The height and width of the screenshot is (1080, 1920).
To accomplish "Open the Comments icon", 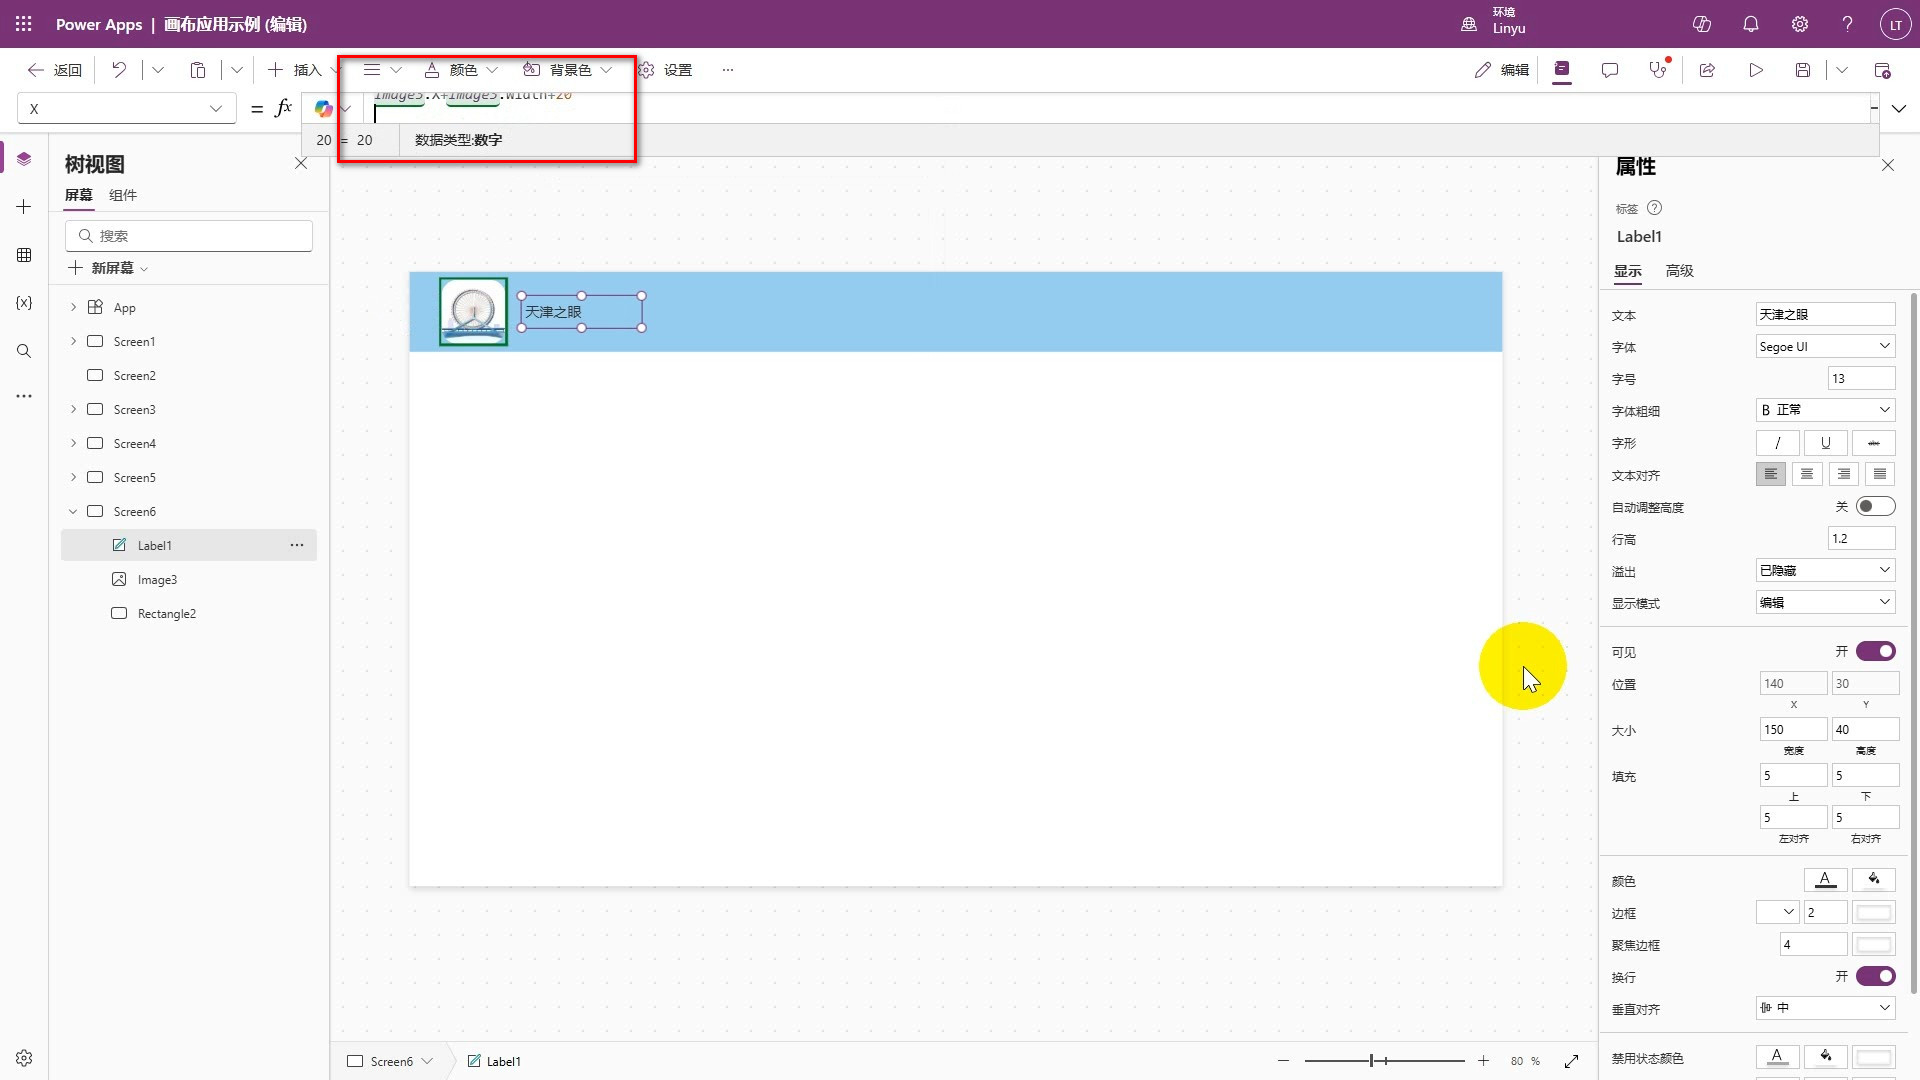I will (x=1609, y=70).
